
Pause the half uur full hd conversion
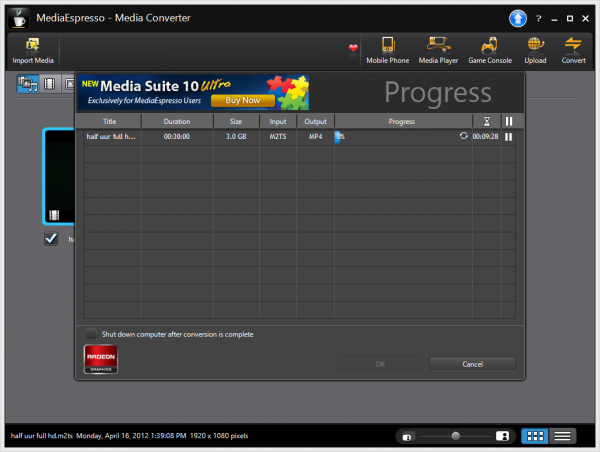(508, 136)
